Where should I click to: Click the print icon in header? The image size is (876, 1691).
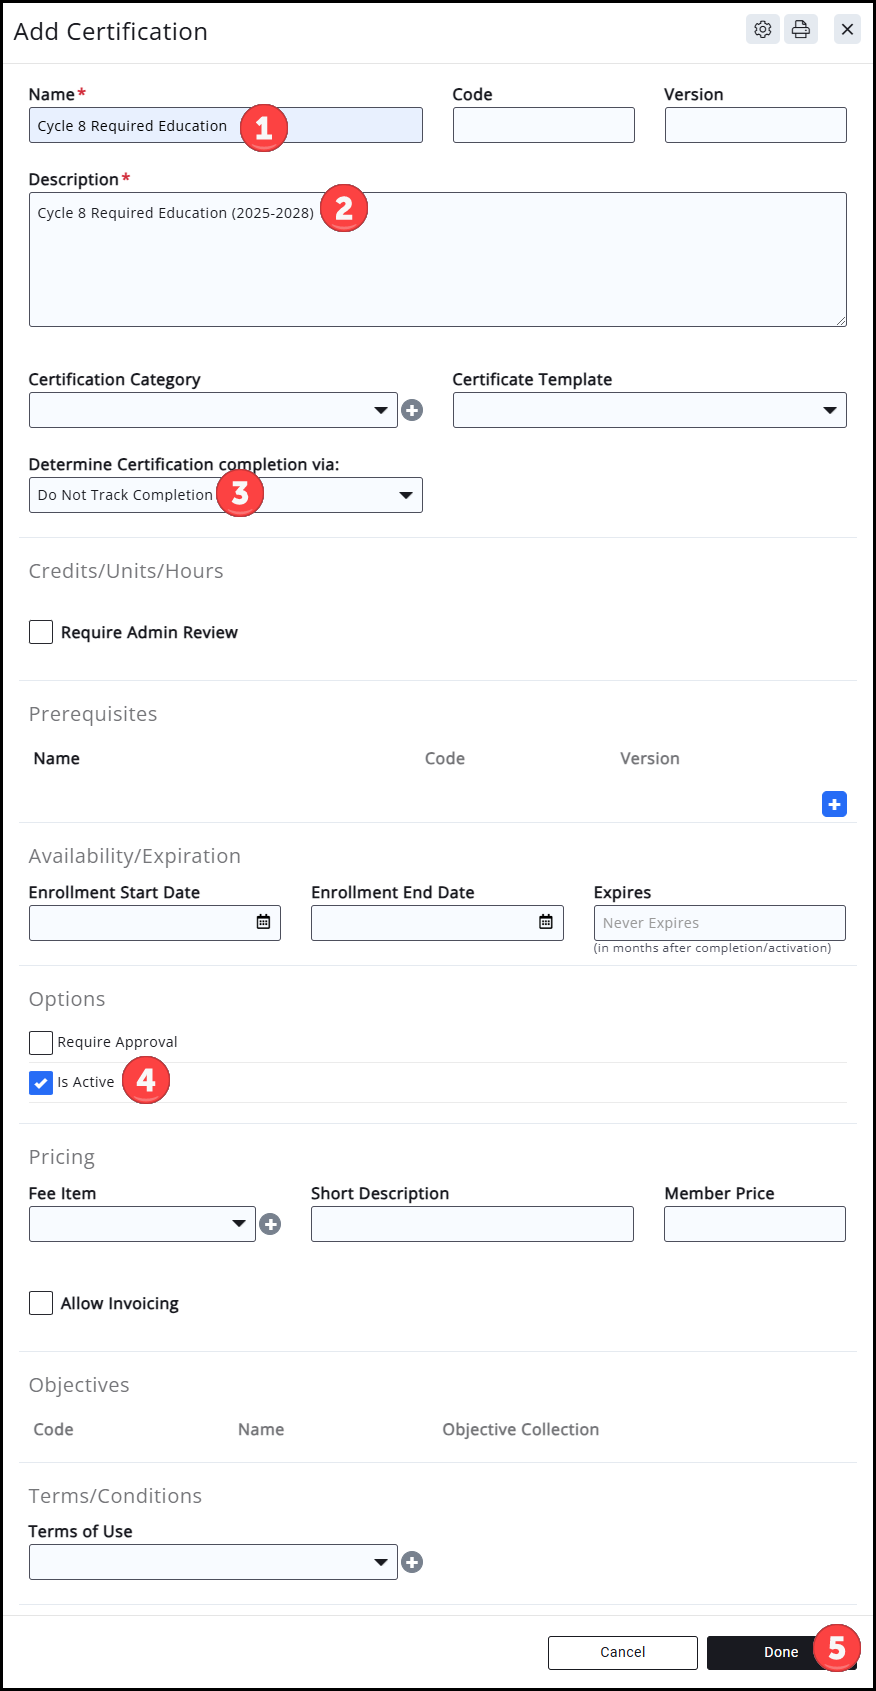[x=801, y=30]
